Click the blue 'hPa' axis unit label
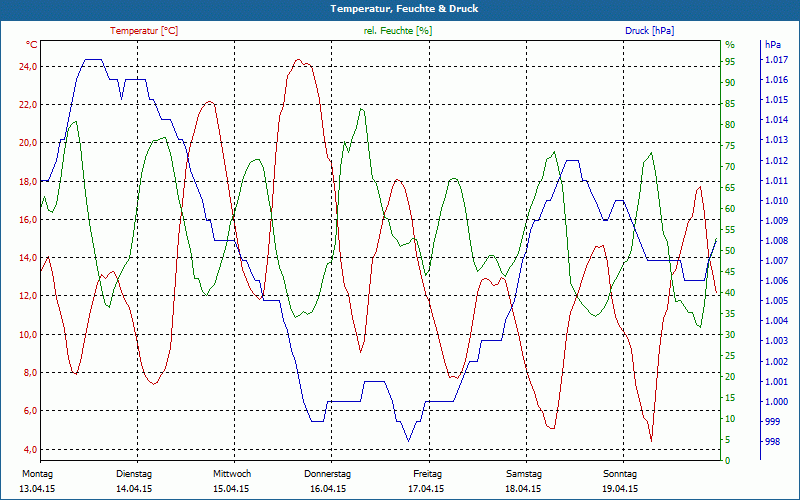800x500 pixels. pos(773,45)
